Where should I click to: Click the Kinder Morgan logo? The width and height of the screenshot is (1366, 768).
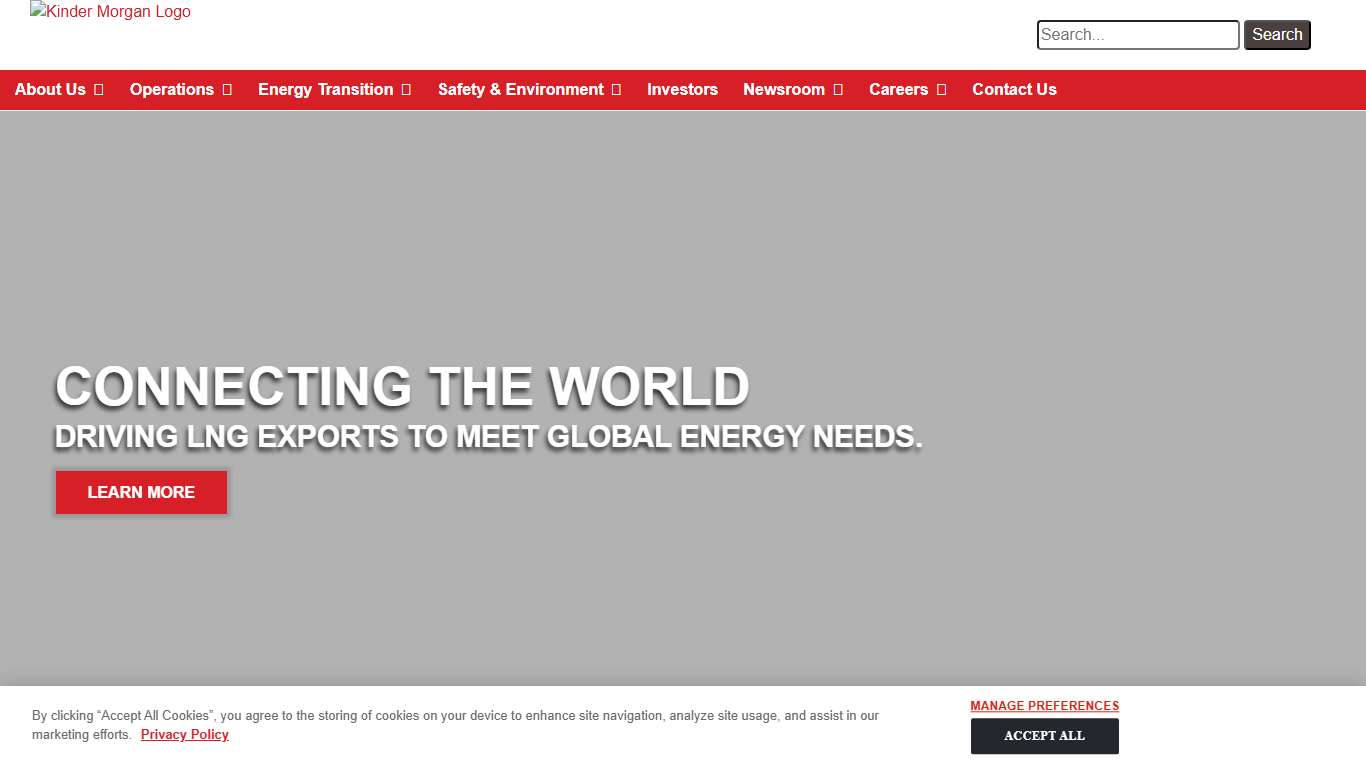(x=110, y=12)
